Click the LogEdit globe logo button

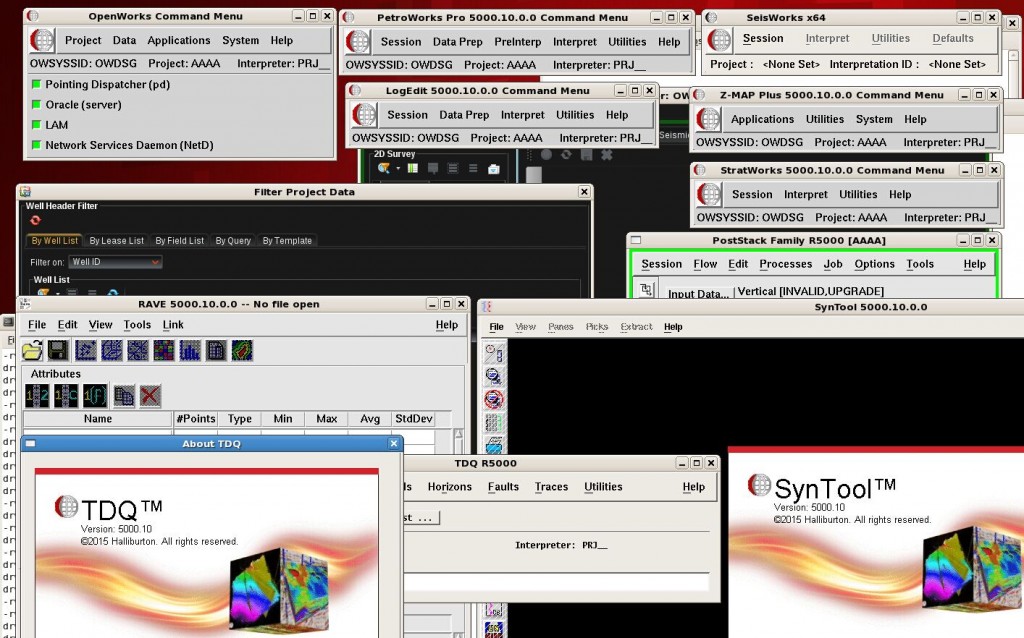click(364, 115)
